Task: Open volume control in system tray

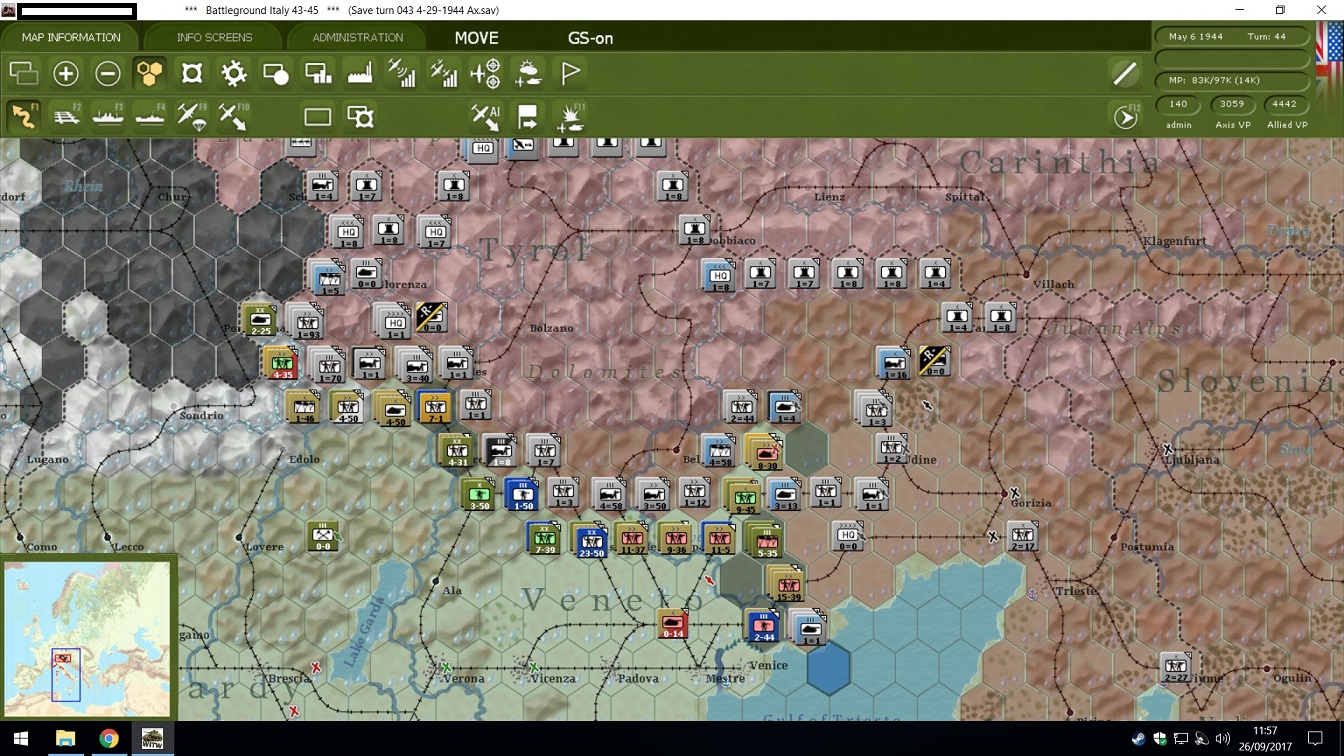Action: 1223,740
